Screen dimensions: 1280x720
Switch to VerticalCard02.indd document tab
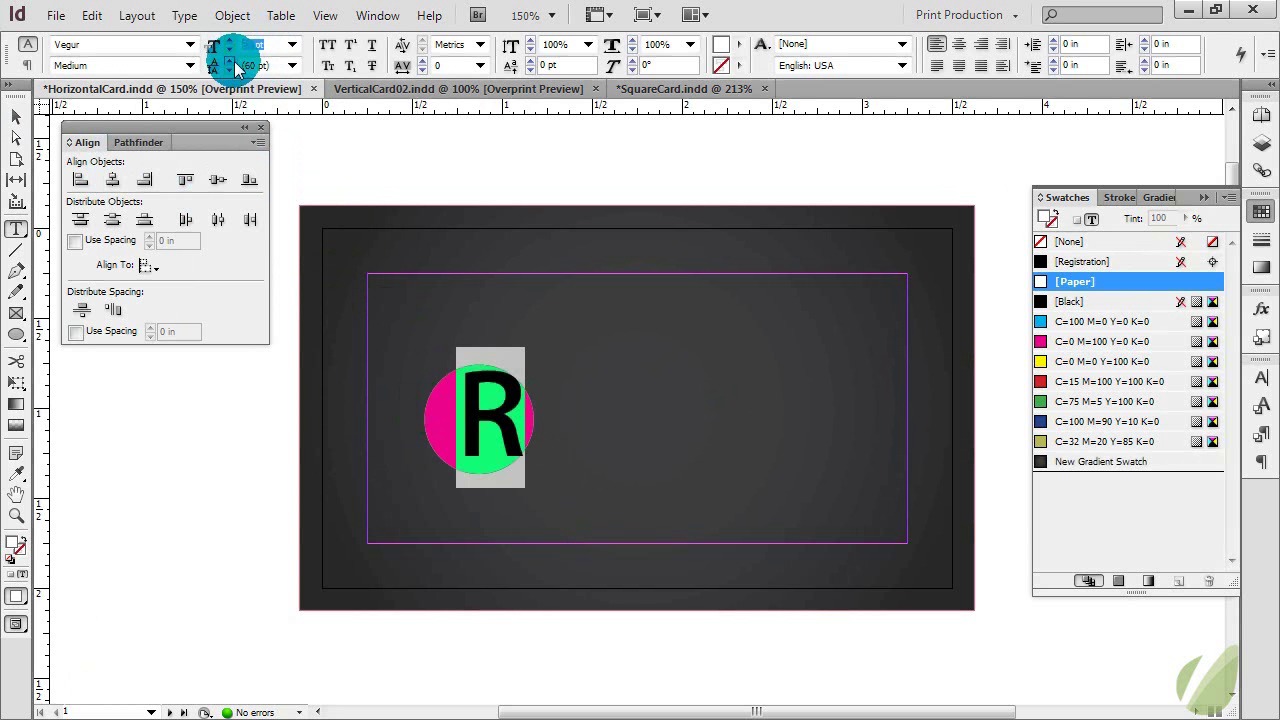(x=458, y=89)
